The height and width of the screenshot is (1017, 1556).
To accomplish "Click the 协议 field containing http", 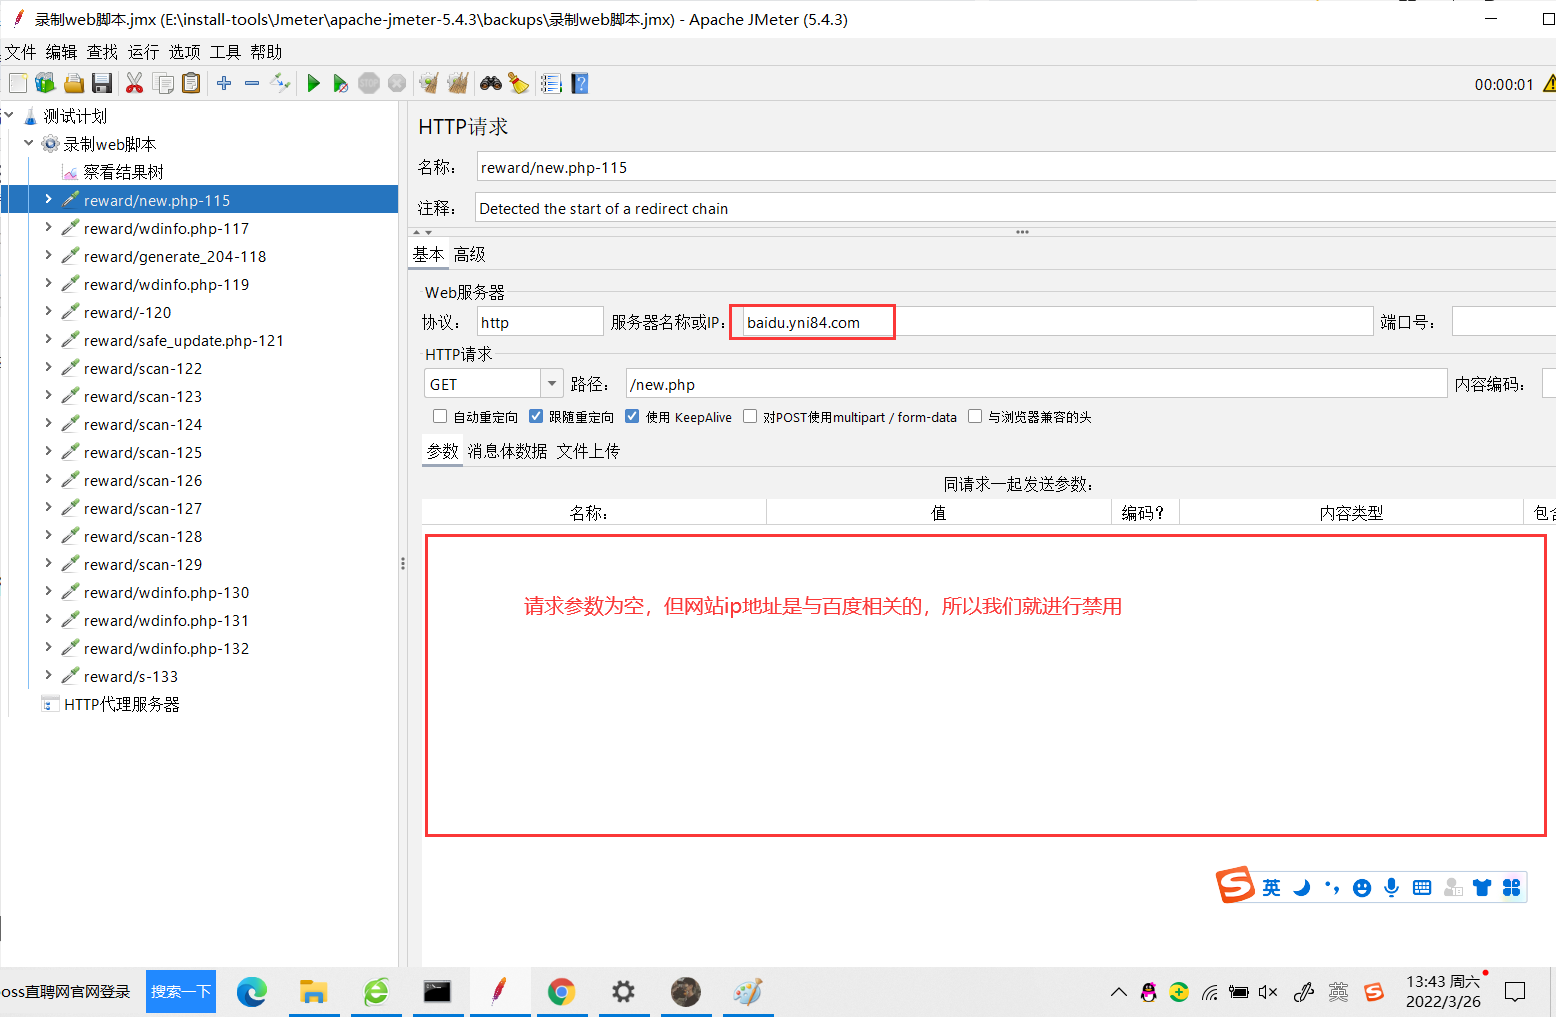I will [540, 322].
